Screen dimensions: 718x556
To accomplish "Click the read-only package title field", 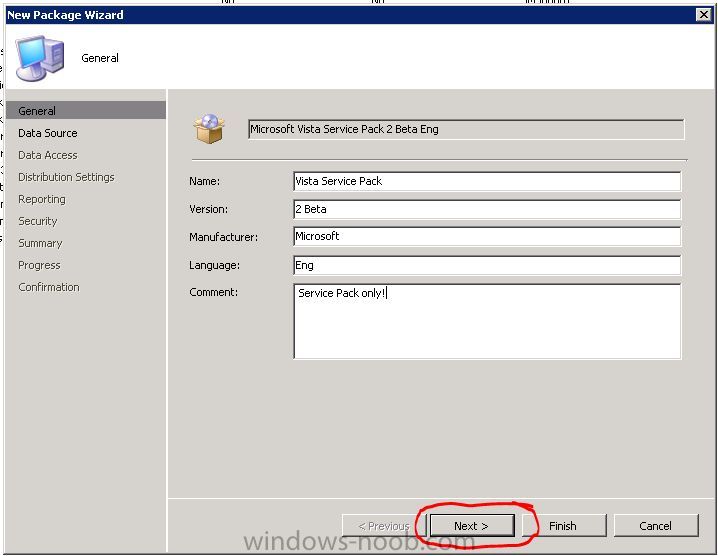I will click(x=466, y=129).
